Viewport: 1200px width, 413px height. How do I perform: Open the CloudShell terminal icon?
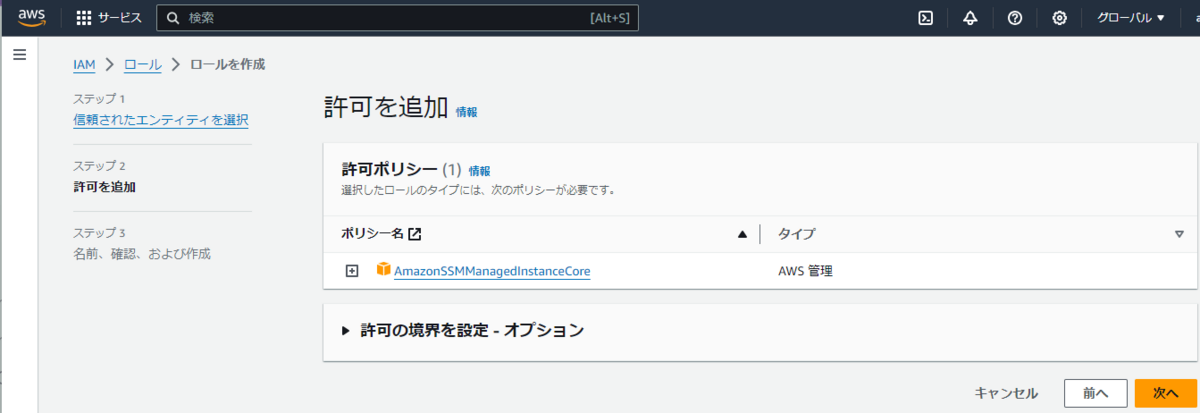pos(926,18)
